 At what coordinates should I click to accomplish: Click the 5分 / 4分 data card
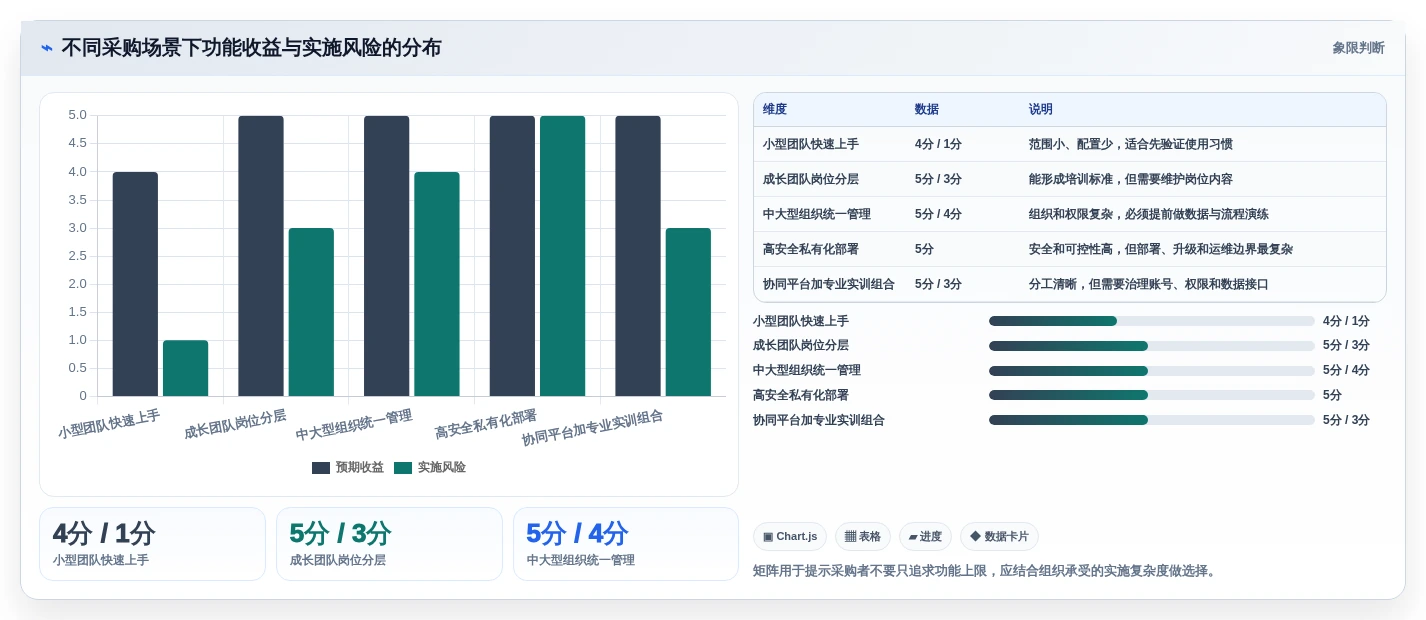[x=626, y=544]
